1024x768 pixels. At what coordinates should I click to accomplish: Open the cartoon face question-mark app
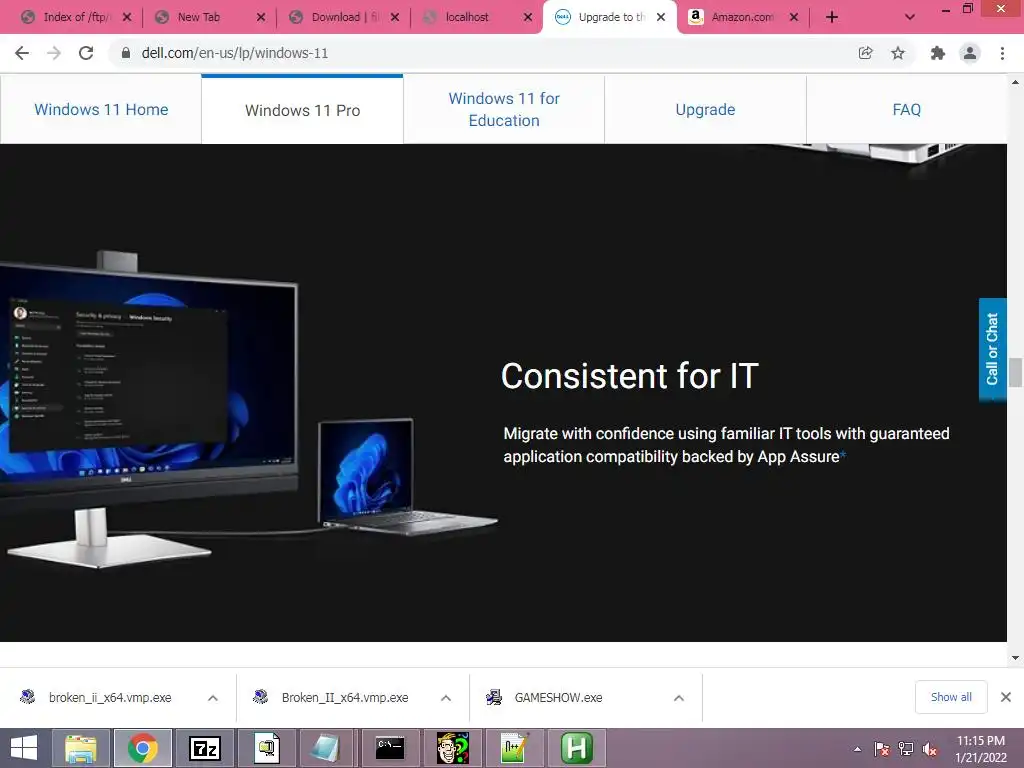click(x=453, y=748)
